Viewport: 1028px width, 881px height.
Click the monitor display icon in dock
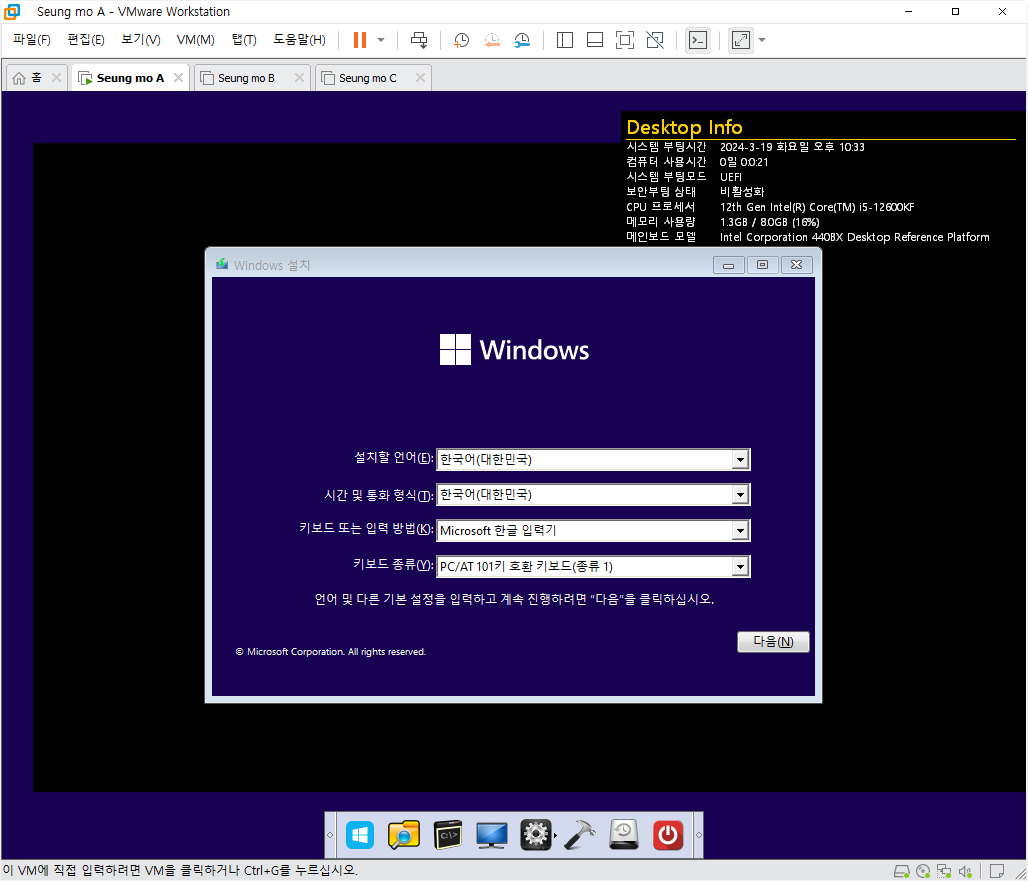click(x=492, y=835)
